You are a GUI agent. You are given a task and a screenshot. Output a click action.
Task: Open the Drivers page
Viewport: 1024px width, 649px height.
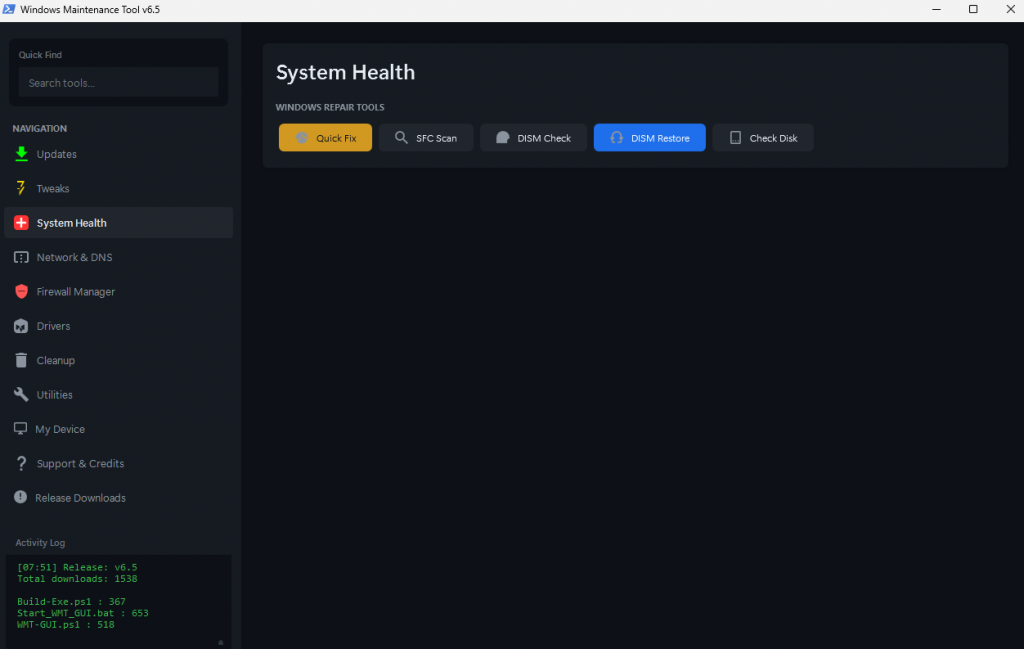(x=118, y=326)
